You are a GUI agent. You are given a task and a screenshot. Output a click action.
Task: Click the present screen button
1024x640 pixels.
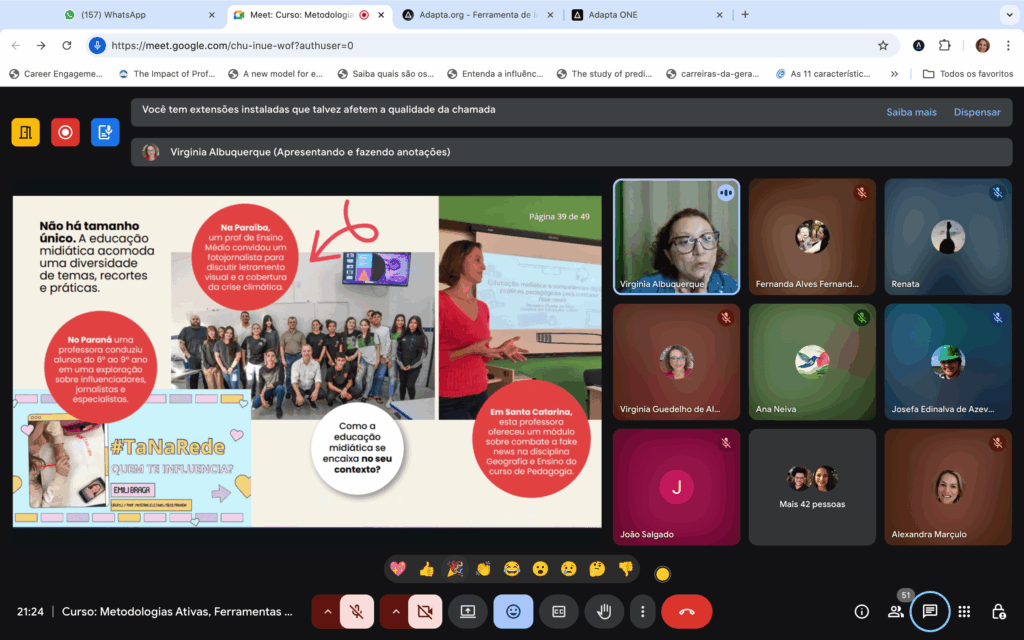click(x=467, y=611)
